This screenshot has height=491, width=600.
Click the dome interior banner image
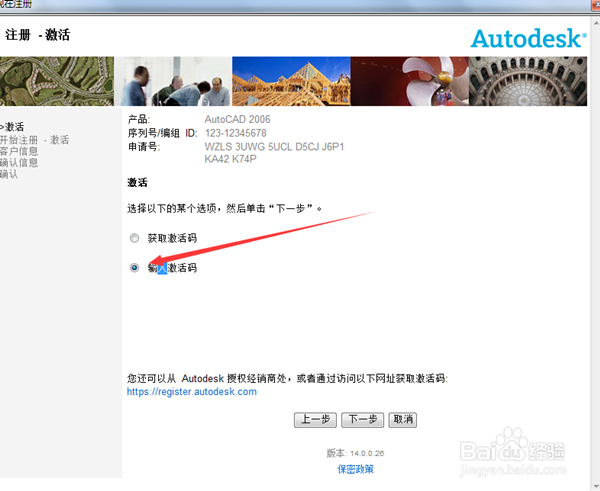[528, 81]
